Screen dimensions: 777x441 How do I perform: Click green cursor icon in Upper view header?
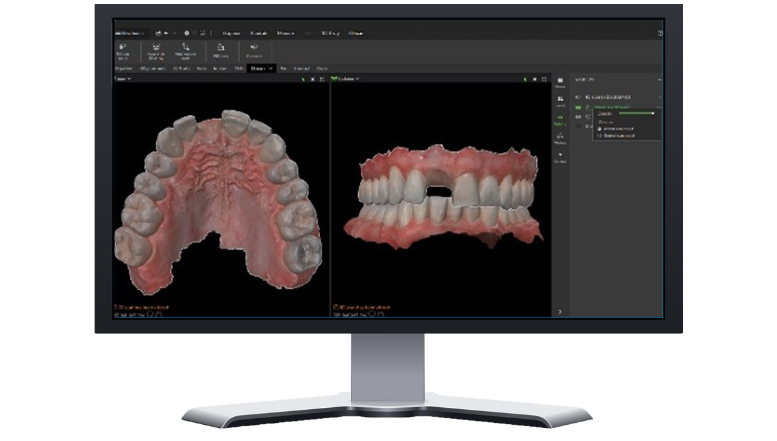point(303,79)
